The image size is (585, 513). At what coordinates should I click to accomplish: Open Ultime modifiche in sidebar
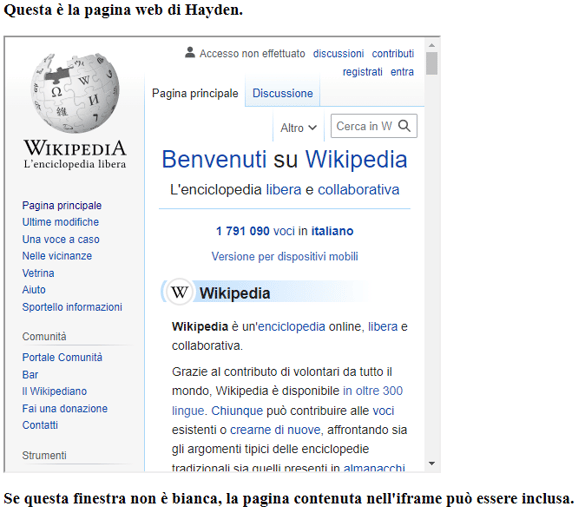(60, 222)
